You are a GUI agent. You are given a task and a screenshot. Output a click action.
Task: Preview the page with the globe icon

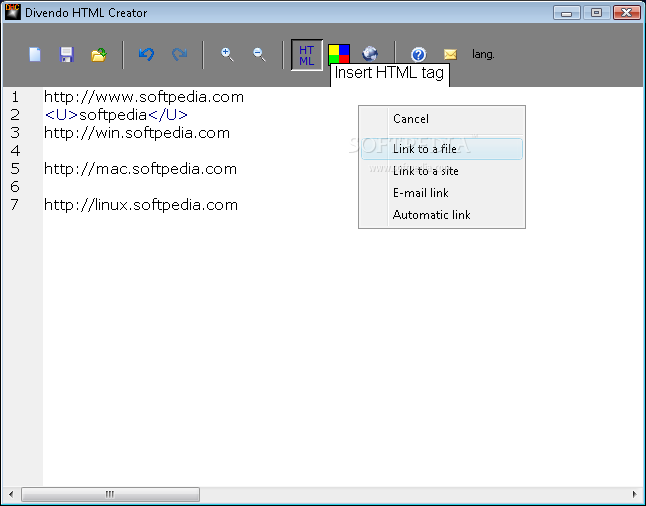coord(370,54)
